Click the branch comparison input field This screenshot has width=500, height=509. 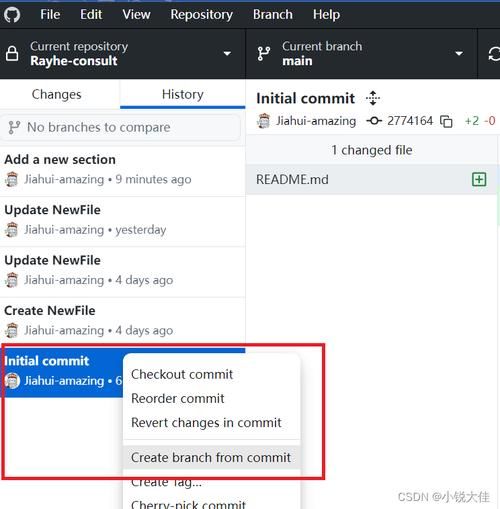(121, 127)
